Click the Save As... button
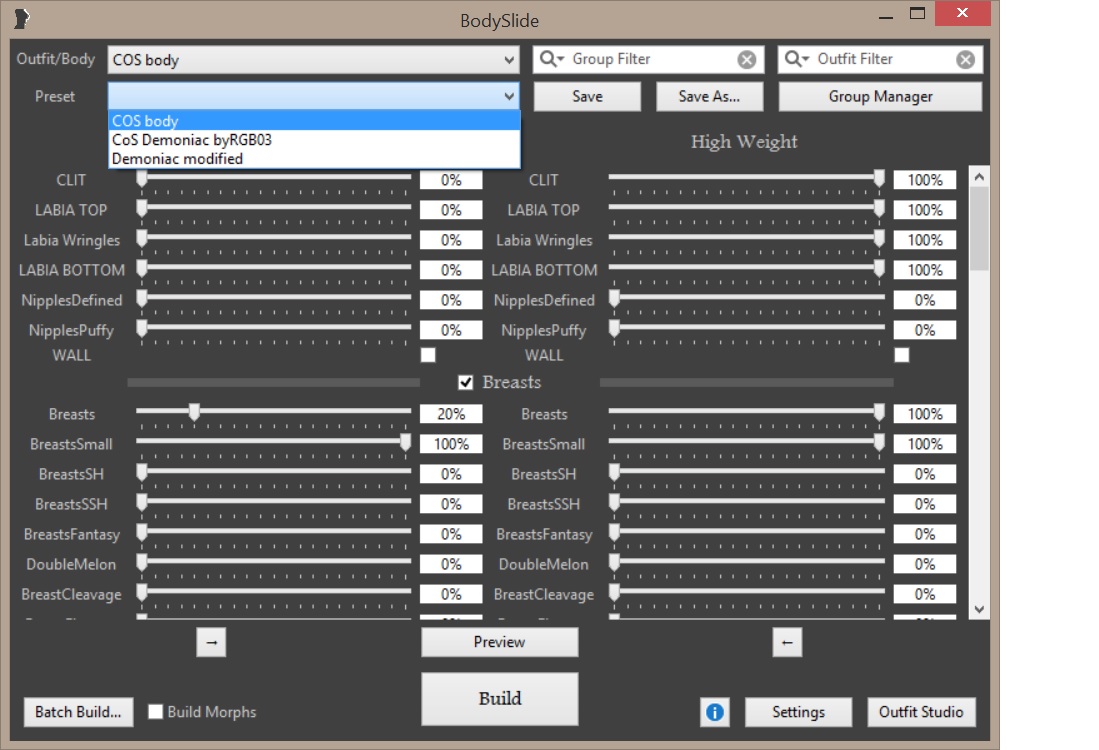The image size is (1099, 750). coord(709,97)
